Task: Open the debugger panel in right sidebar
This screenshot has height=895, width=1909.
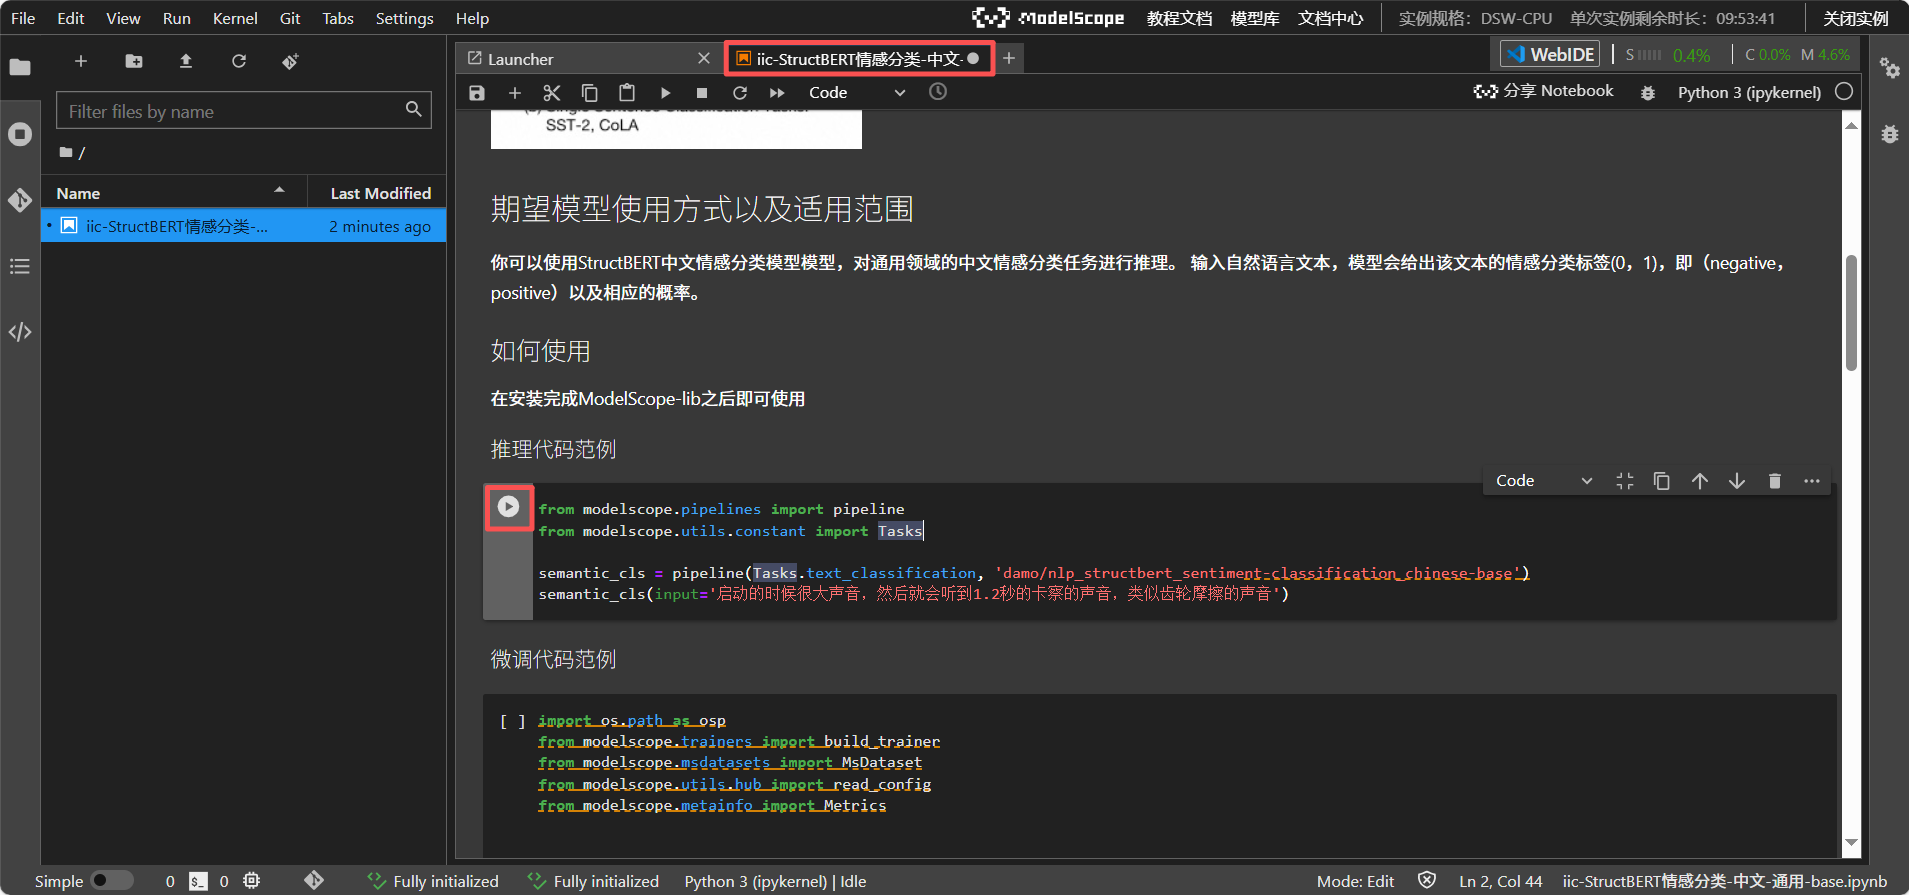Action: [x=1889, y=134]
